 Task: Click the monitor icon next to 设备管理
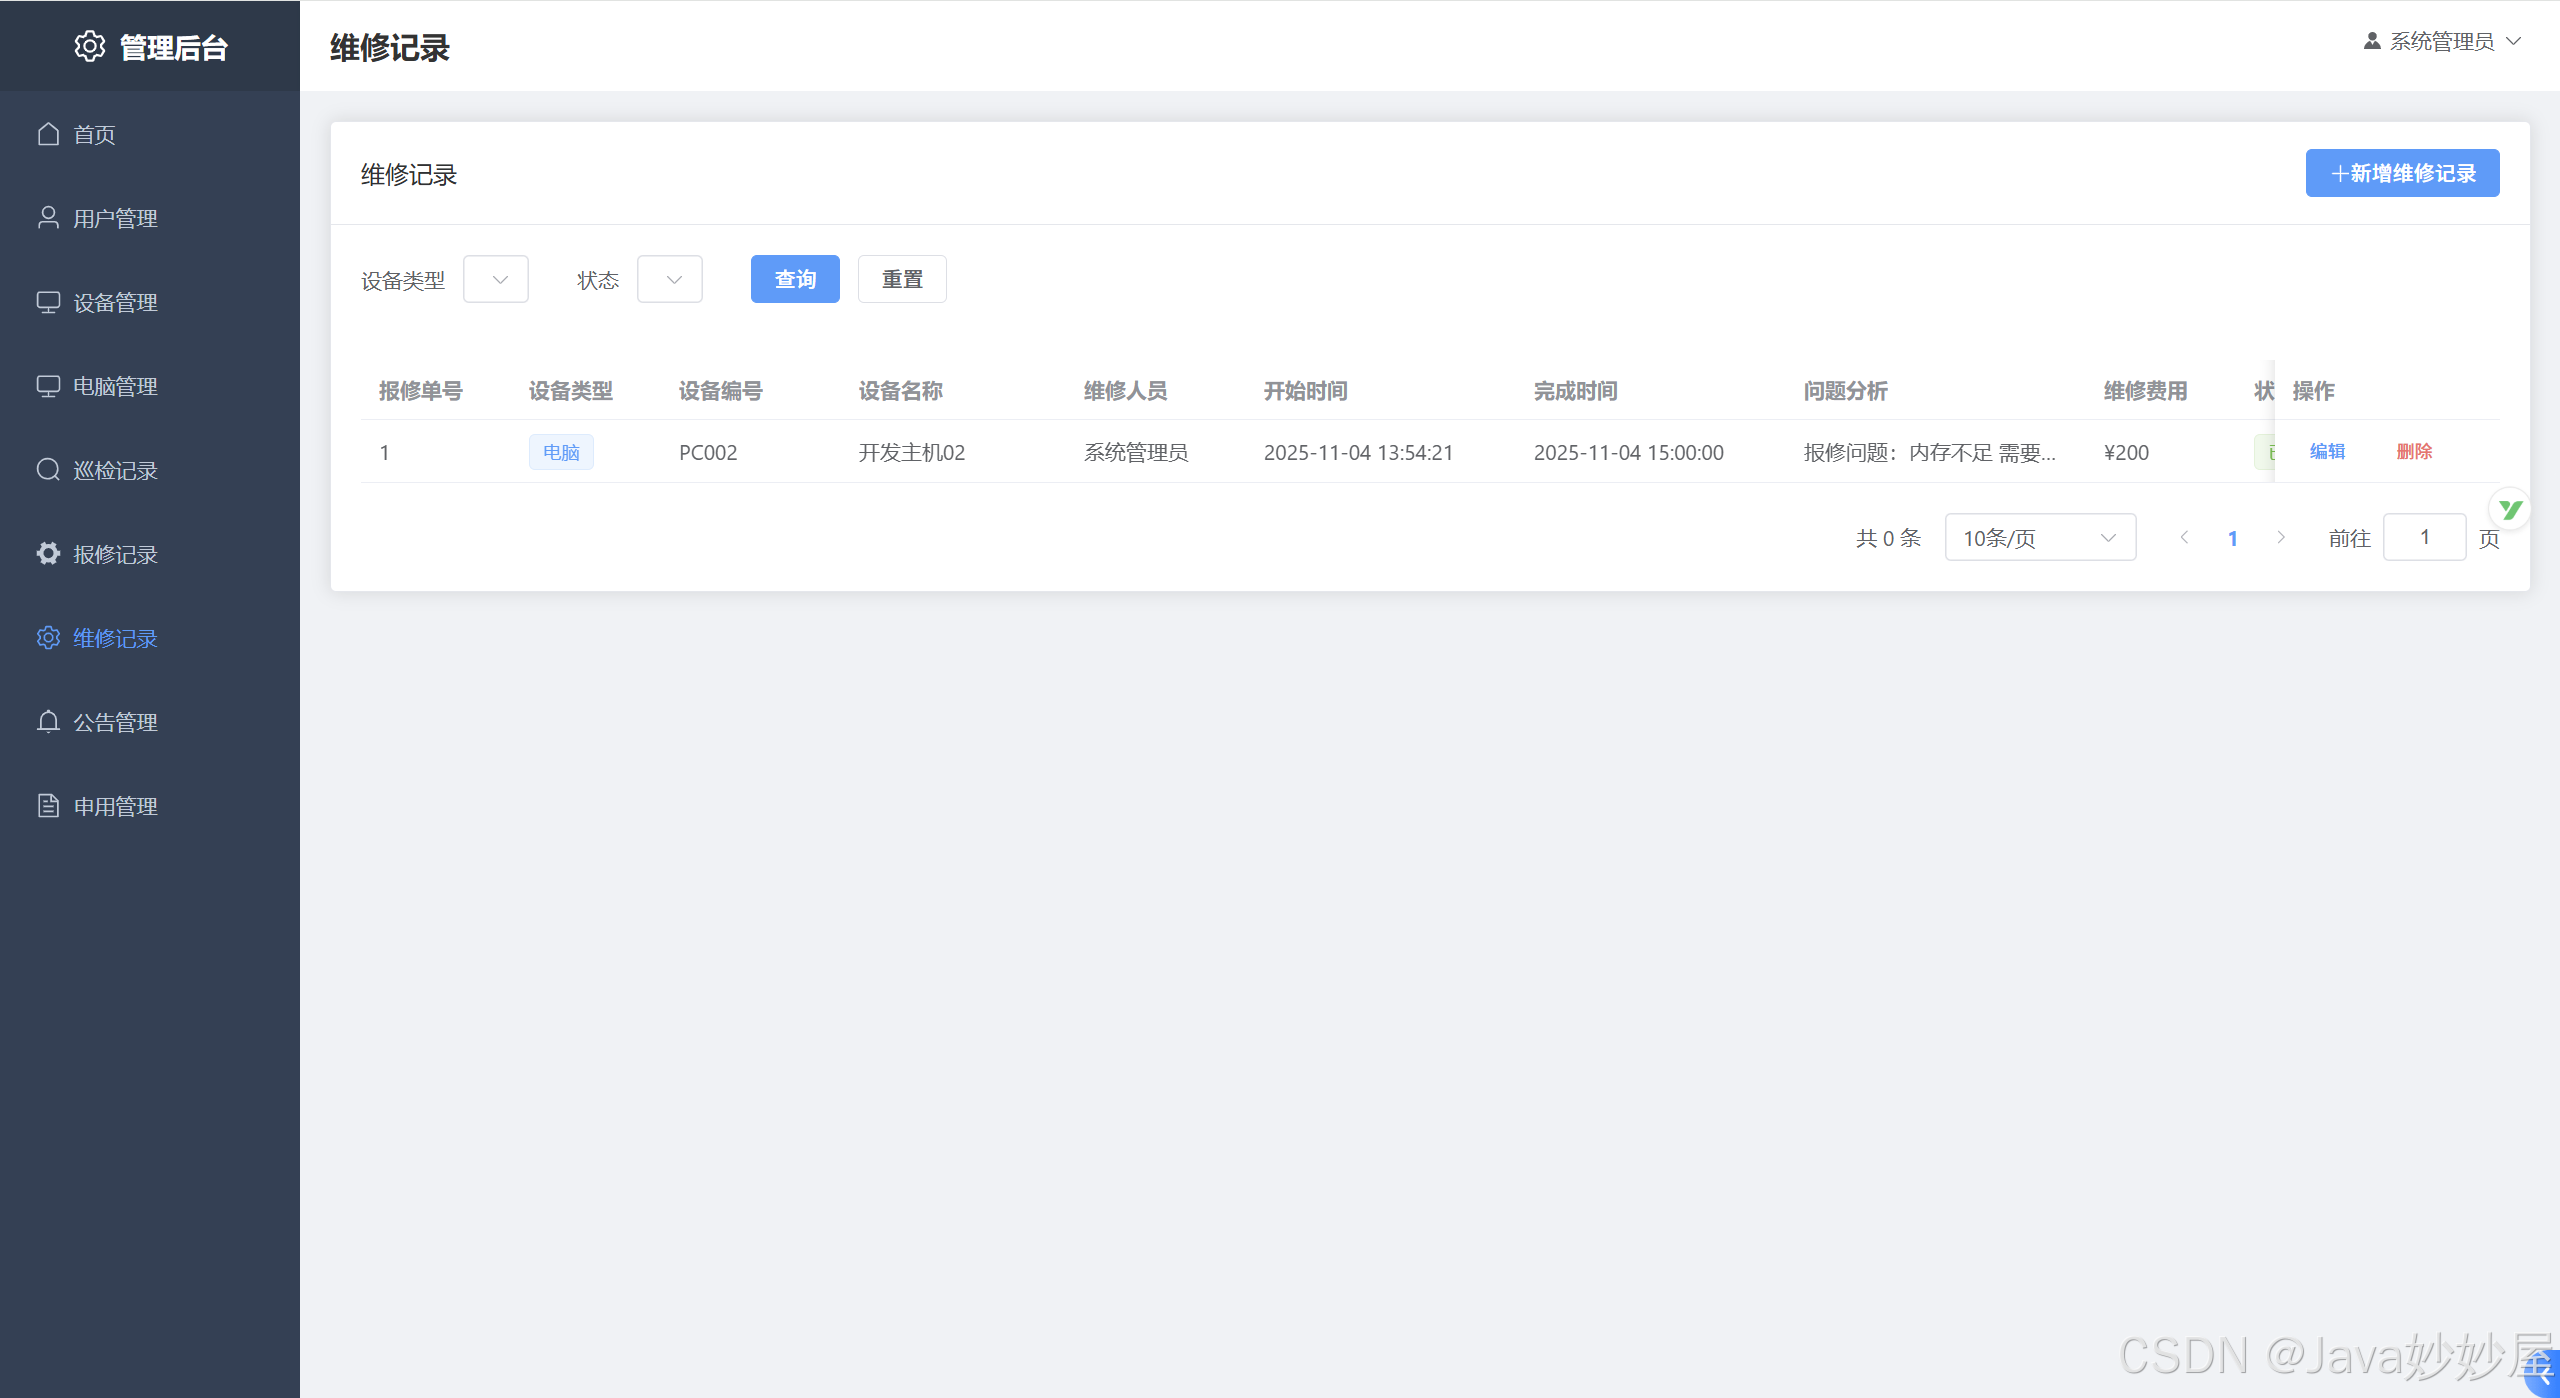48,302
